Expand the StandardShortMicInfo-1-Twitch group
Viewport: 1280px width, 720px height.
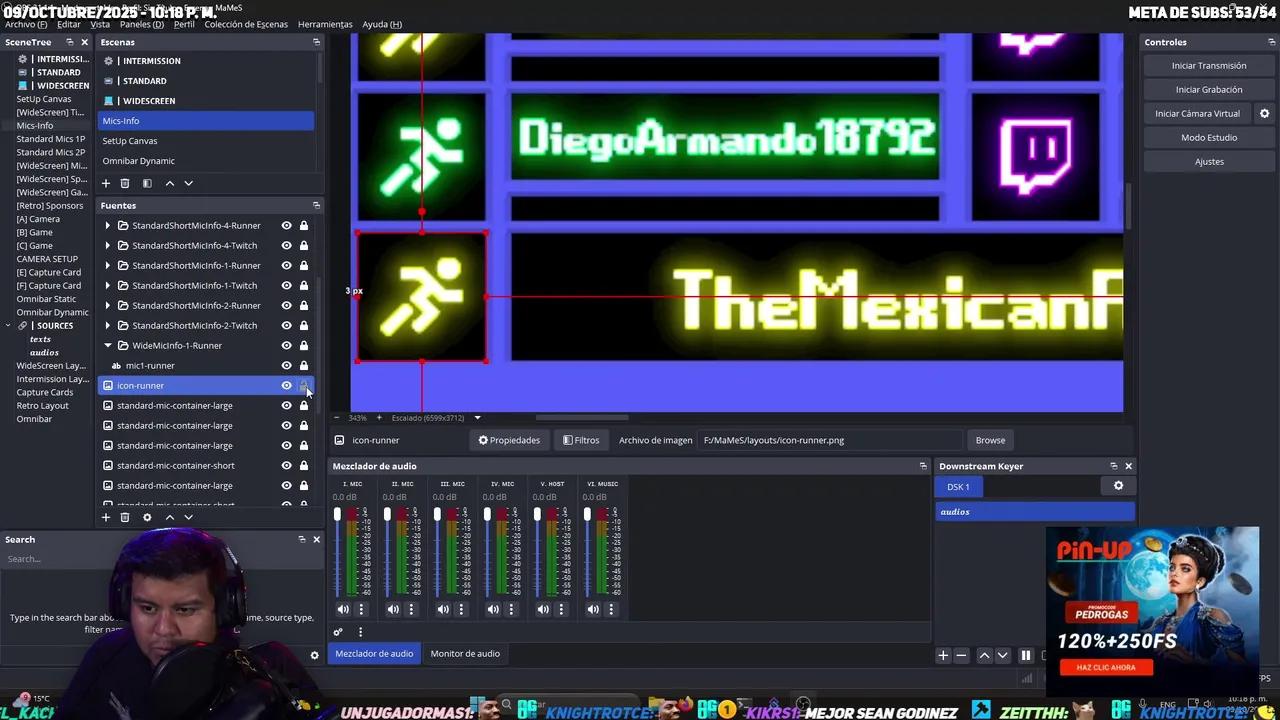pyautogui.click(x=108, y=286)
